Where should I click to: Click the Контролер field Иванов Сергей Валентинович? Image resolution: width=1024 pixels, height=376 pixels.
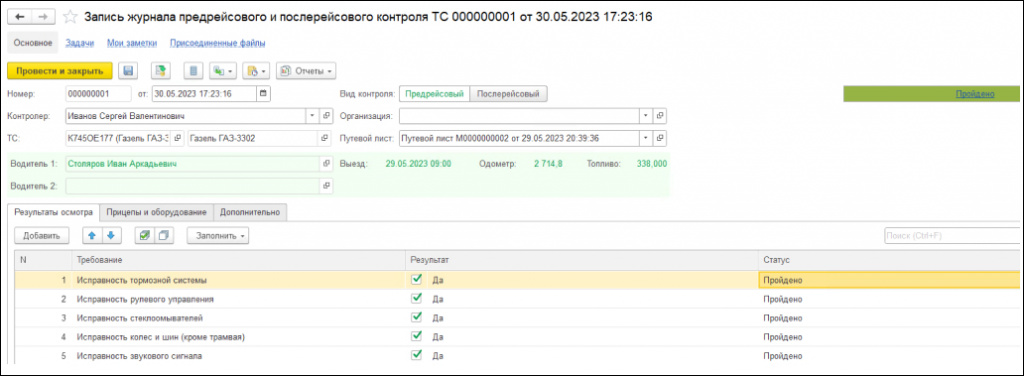tap(186, 116)
